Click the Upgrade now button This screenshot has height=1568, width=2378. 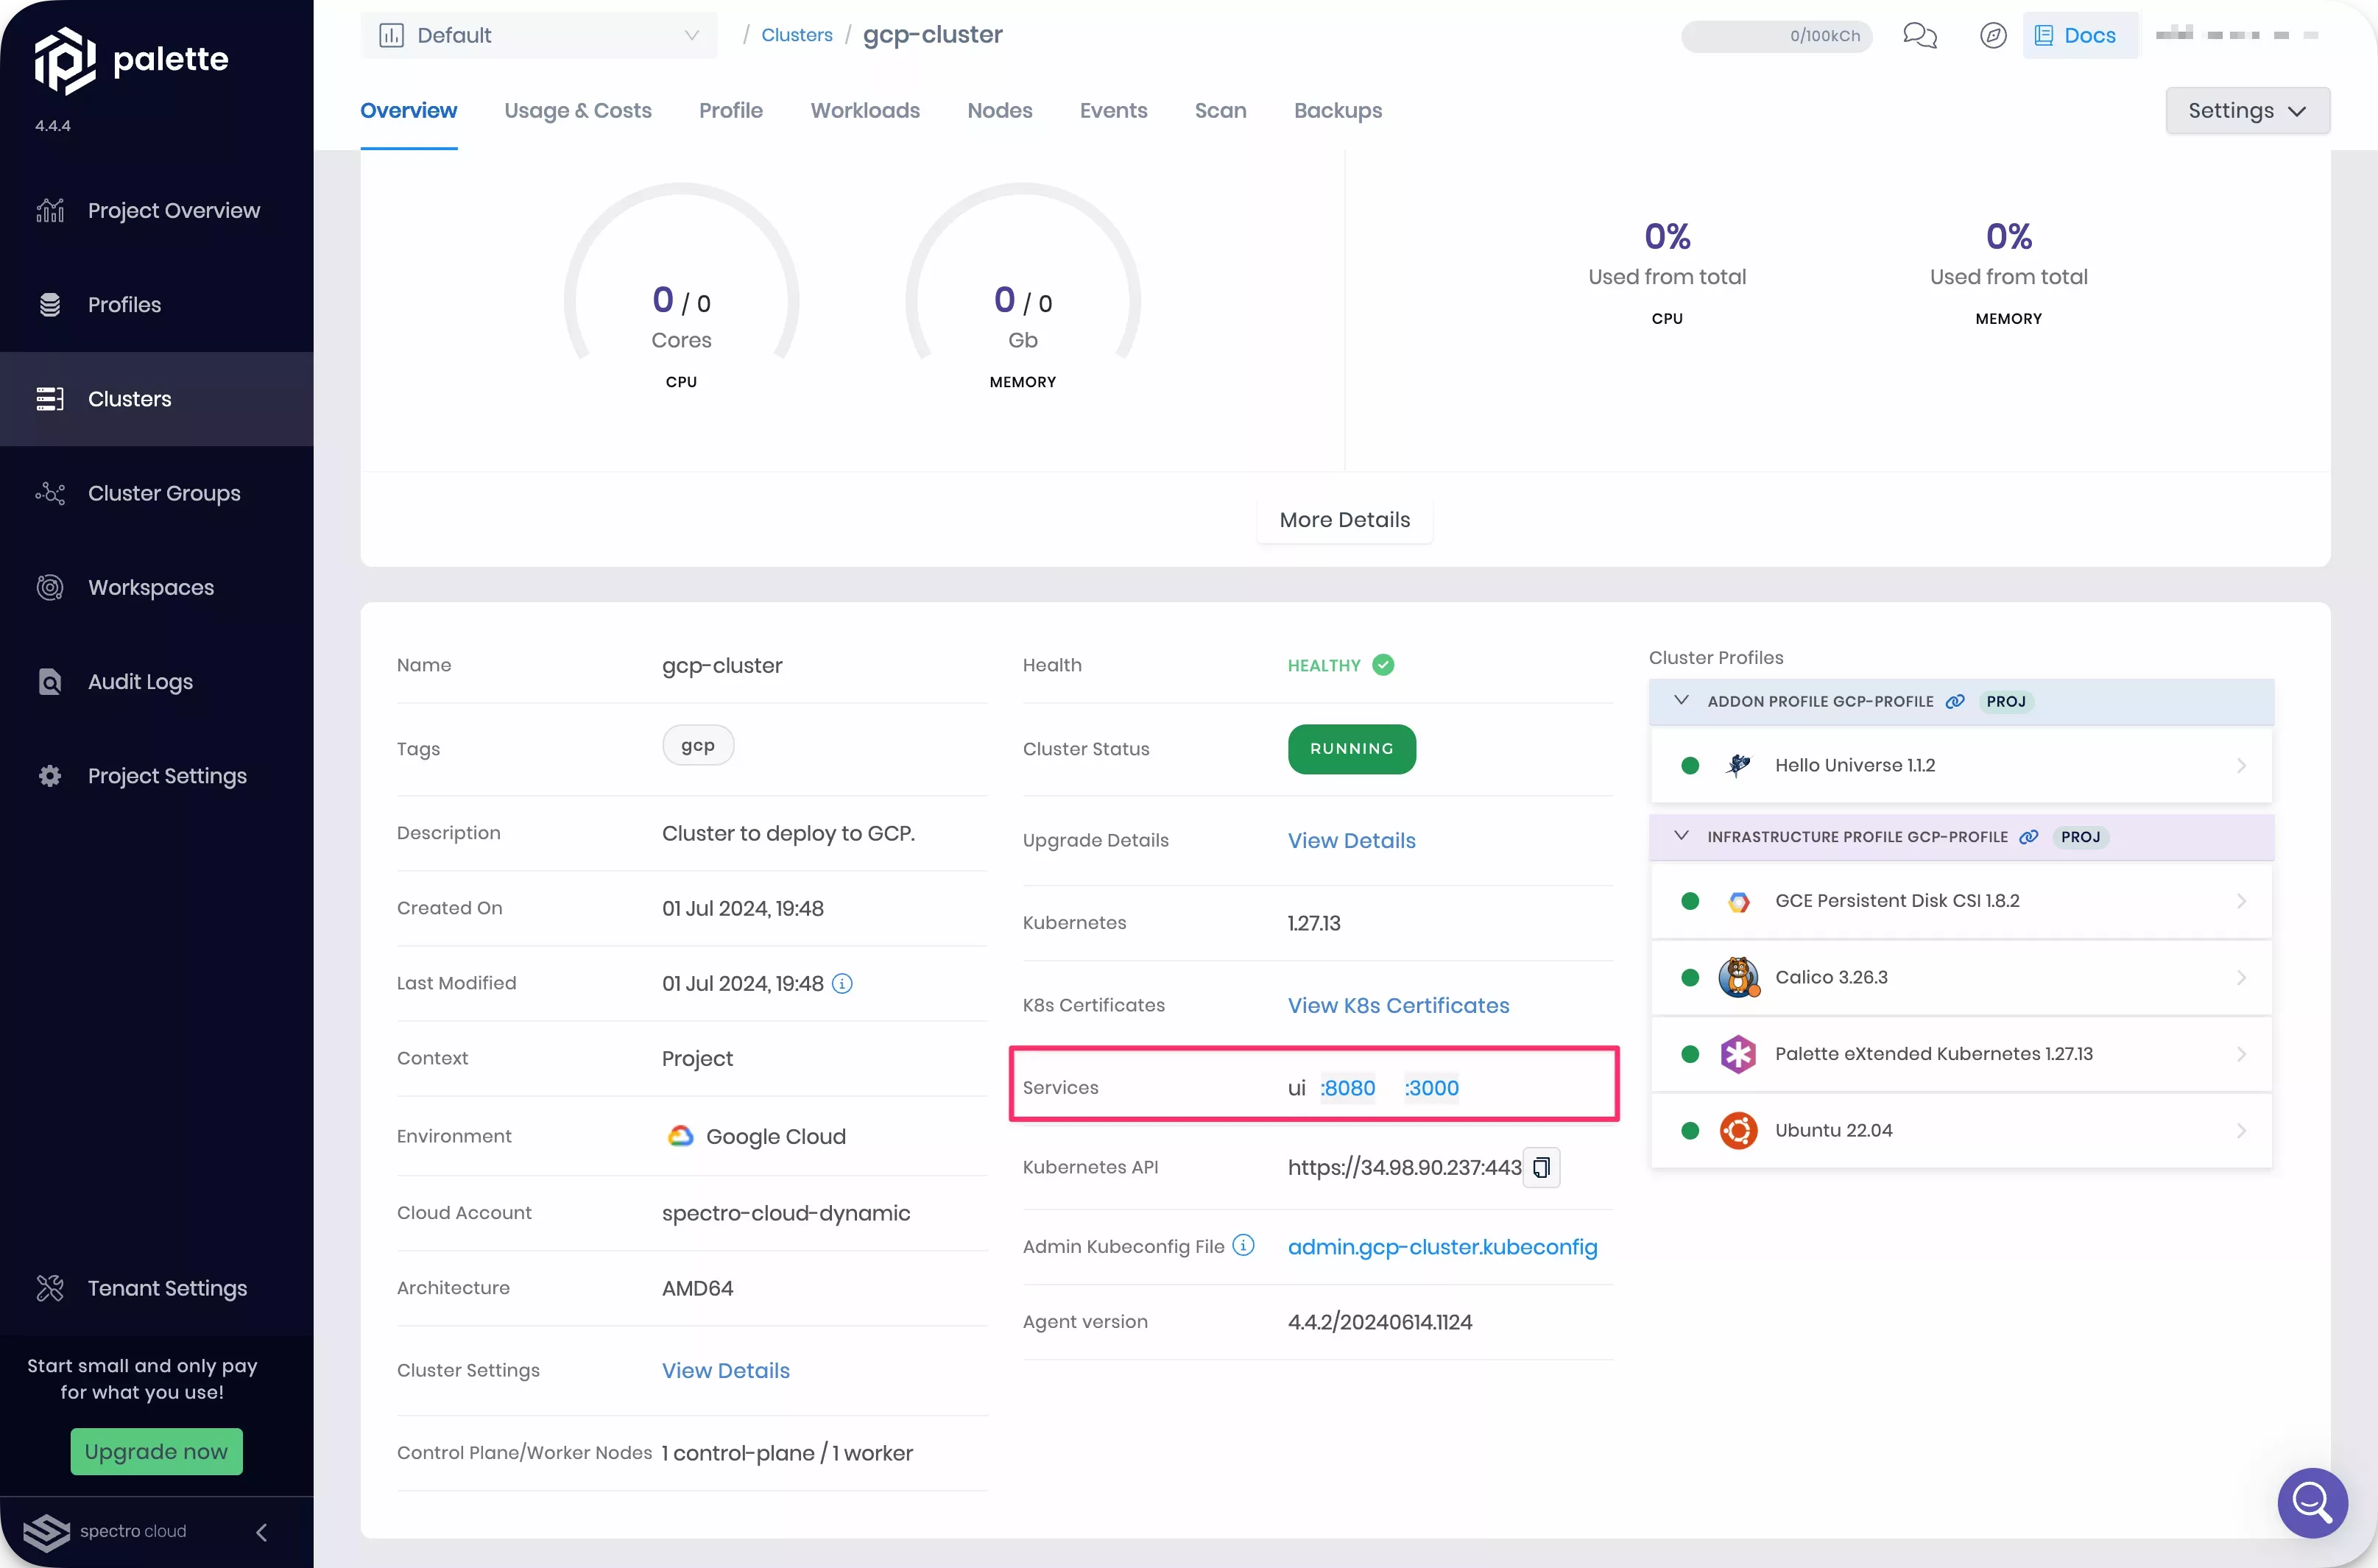coord(156,1451)
